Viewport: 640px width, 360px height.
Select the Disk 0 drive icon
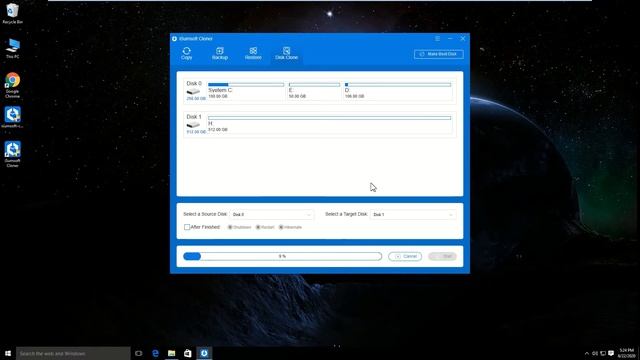[193, 92]
